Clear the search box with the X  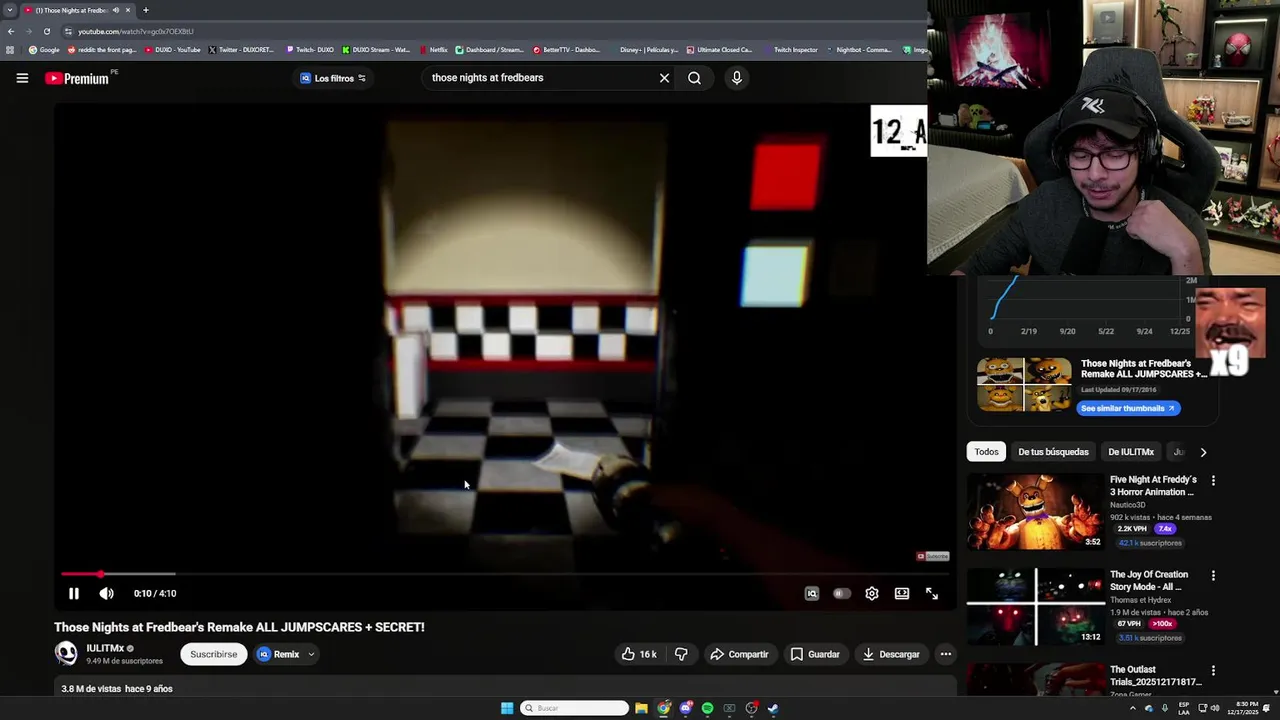click(x=664, y=78)
